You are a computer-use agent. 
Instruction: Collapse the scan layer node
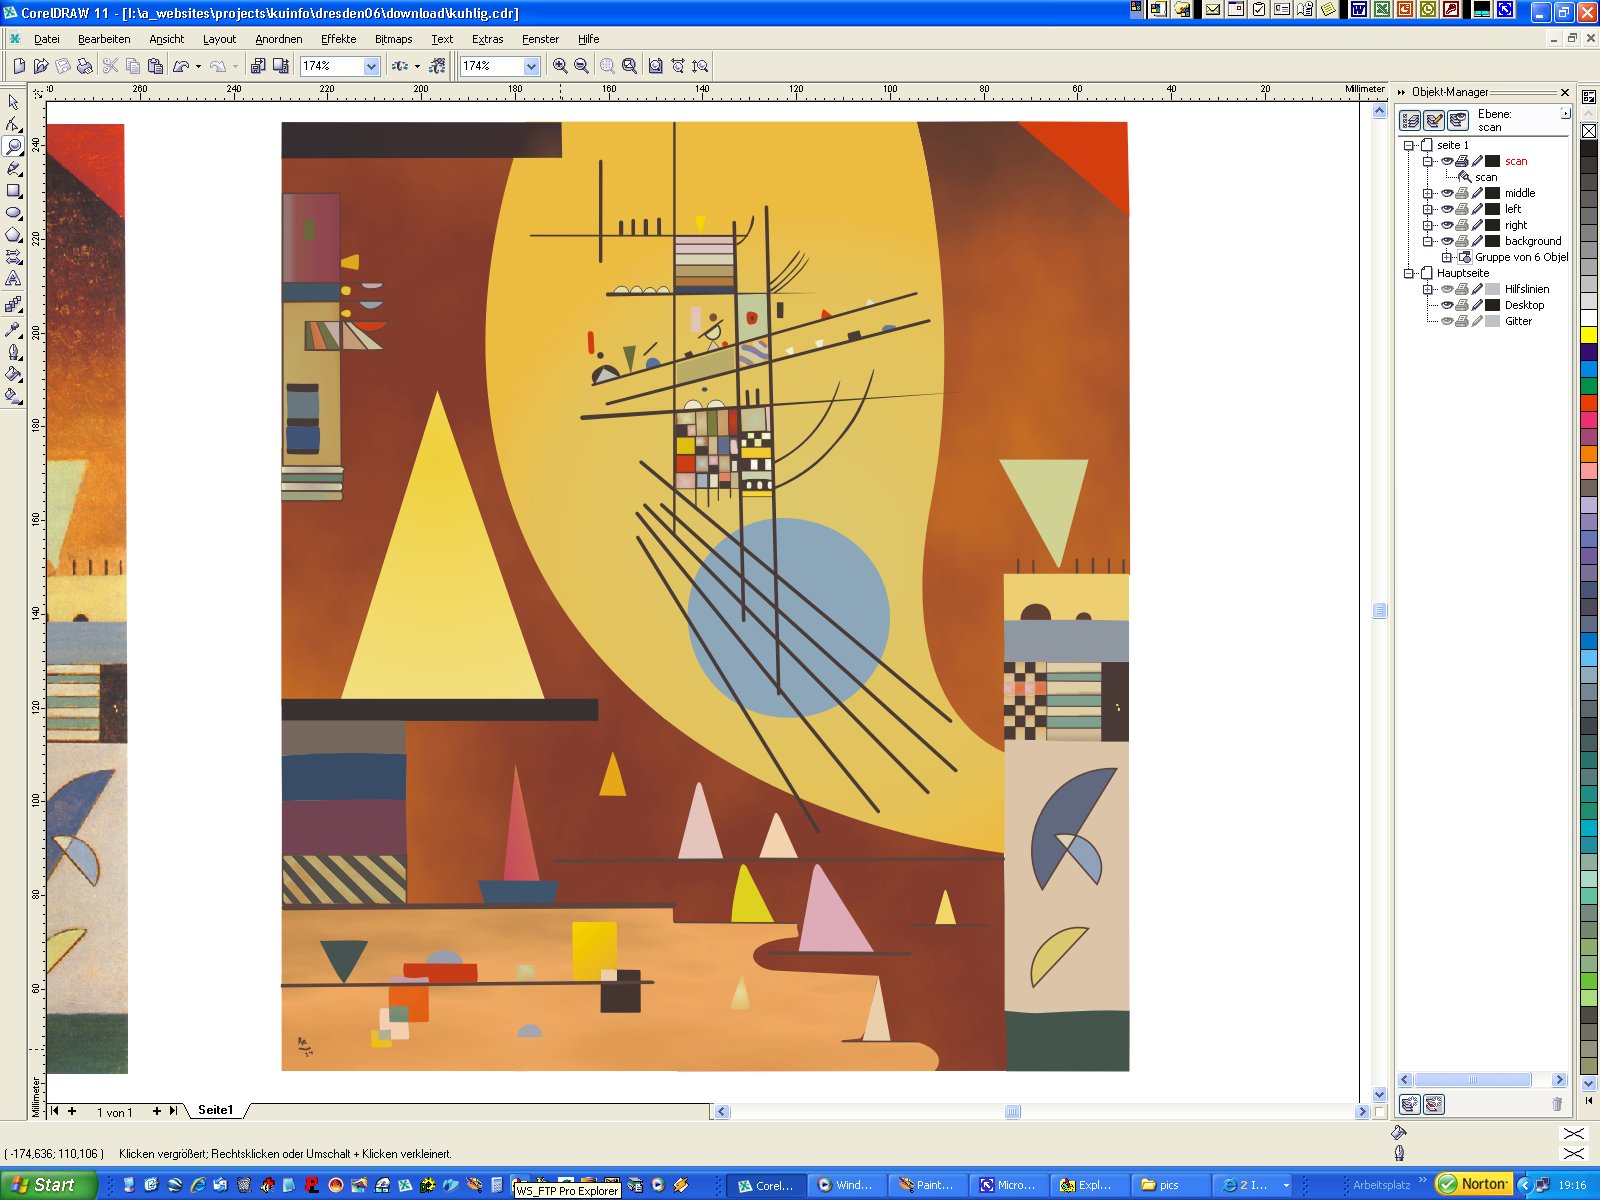tap(1428, 161)
